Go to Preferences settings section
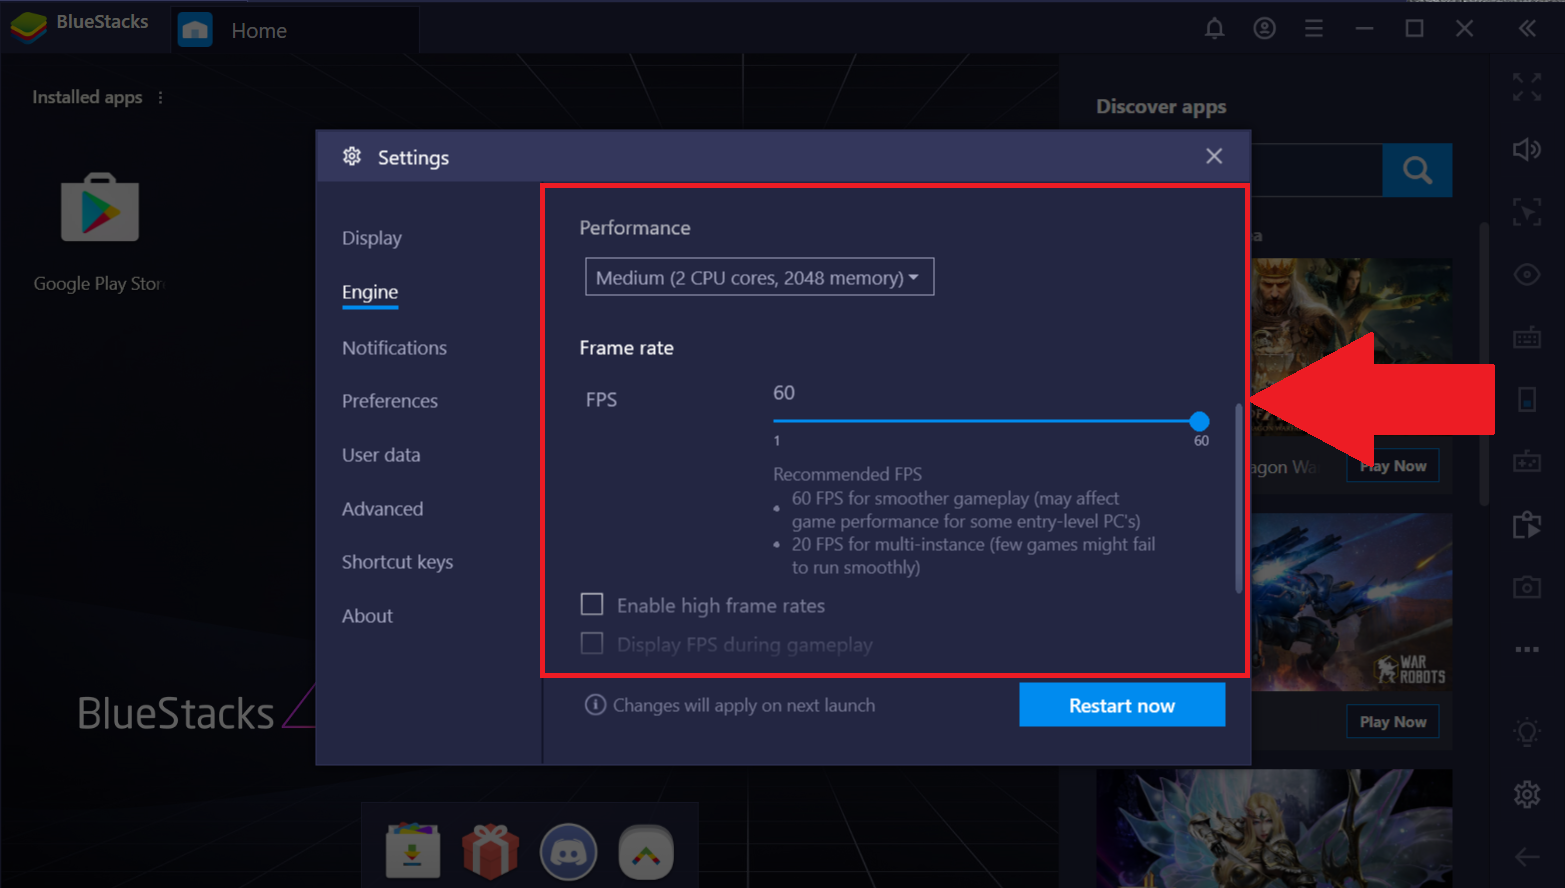Viewport: 1565px width, 888px height. pos(390,401)
